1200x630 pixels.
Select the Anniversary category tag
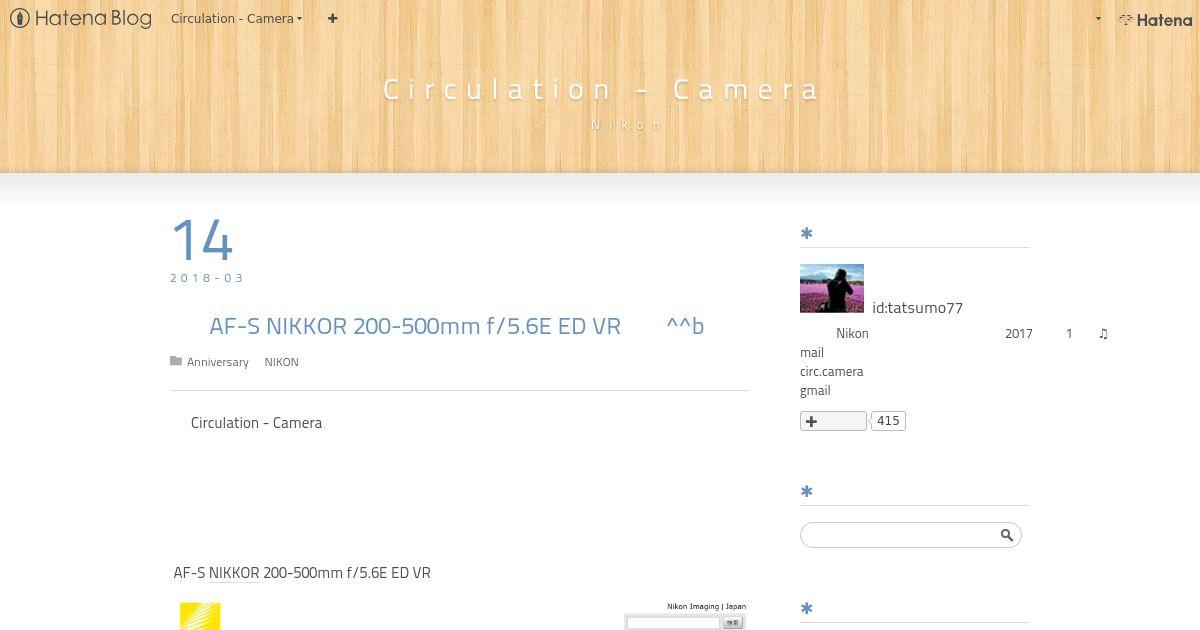(x=218, y=362)
